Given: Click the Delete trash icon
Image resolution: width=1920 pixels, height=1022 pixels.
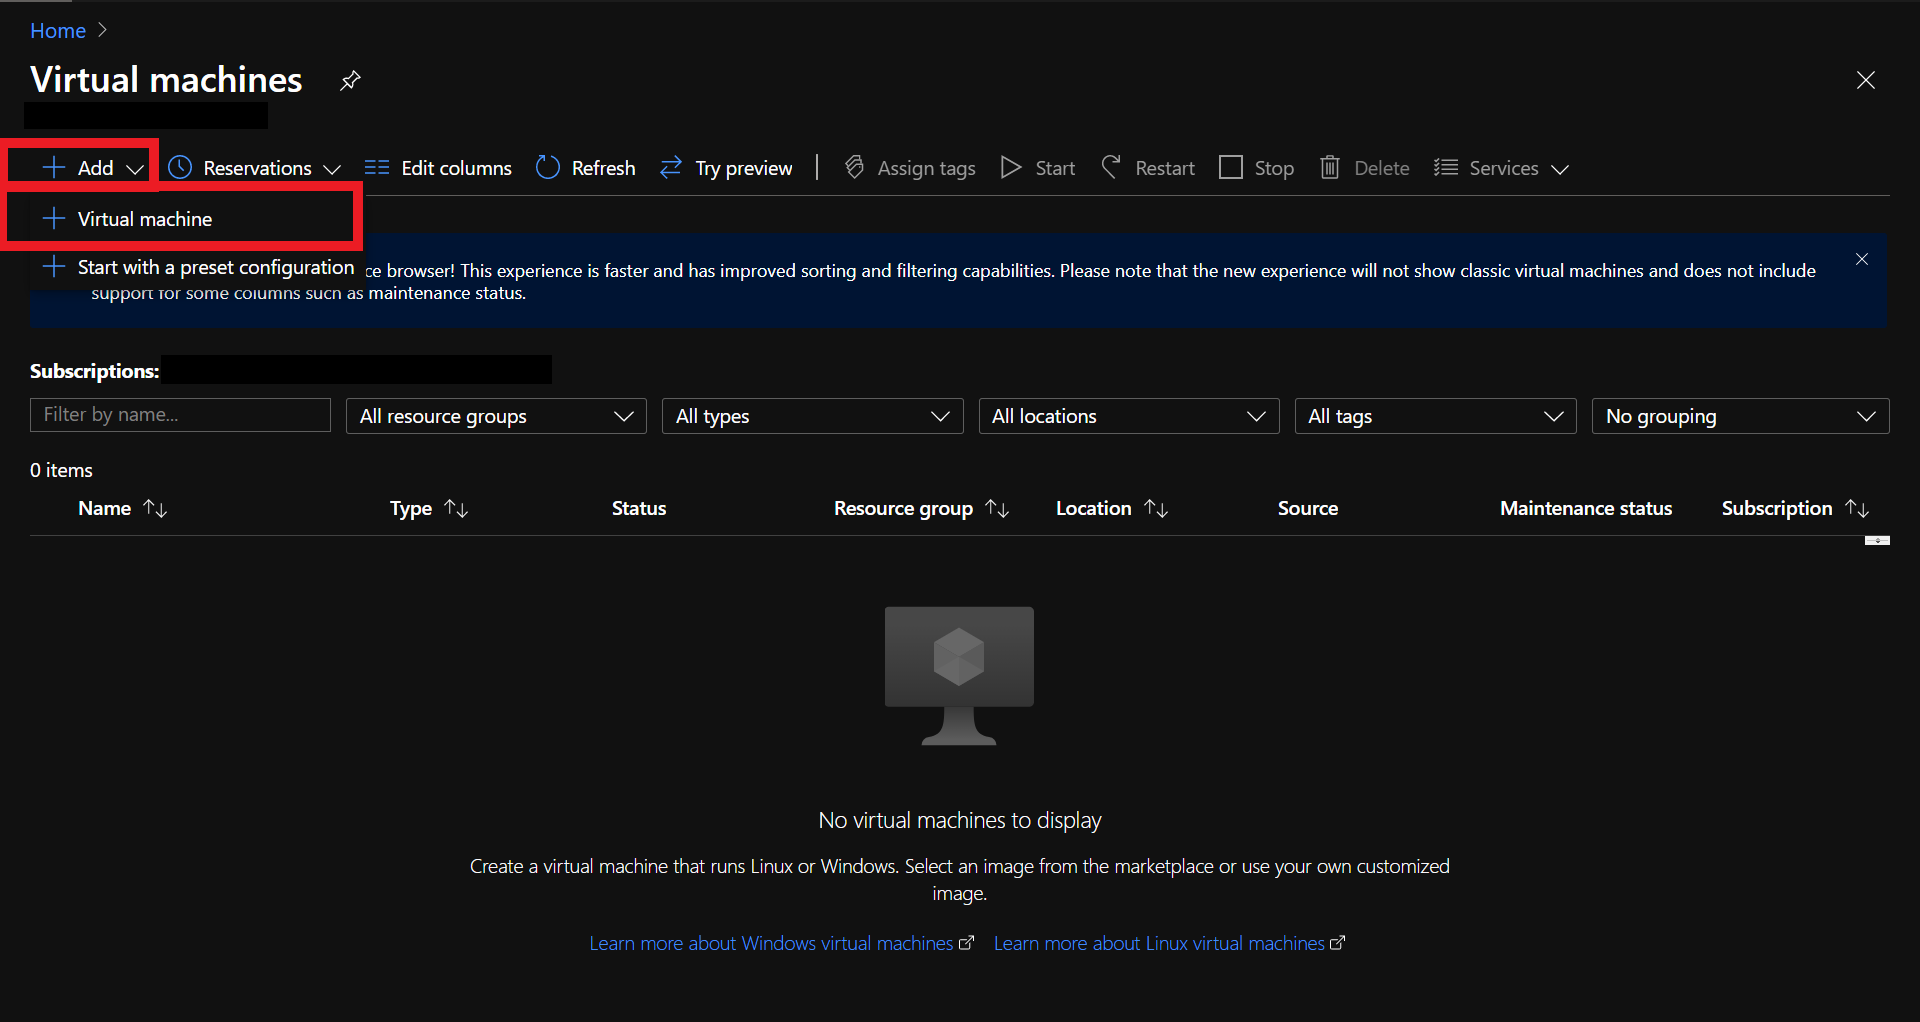Looking at the screenshot, I should click(x=1330, y=167).
